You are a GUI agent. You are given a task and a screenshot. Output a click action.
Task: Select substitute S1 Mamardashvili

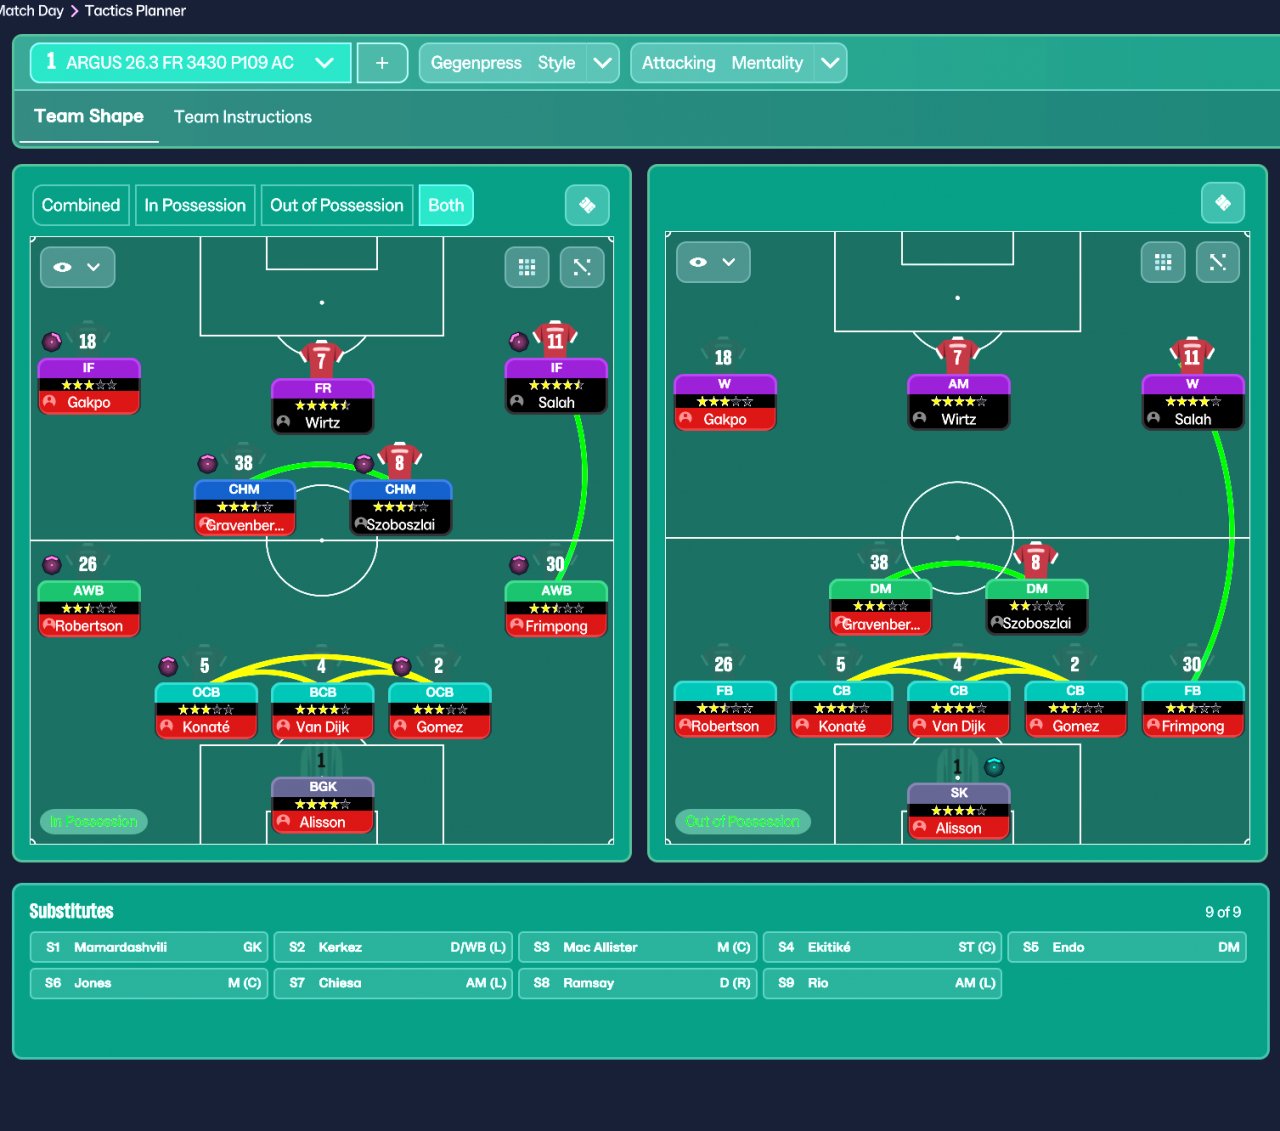tap(149, 947)
